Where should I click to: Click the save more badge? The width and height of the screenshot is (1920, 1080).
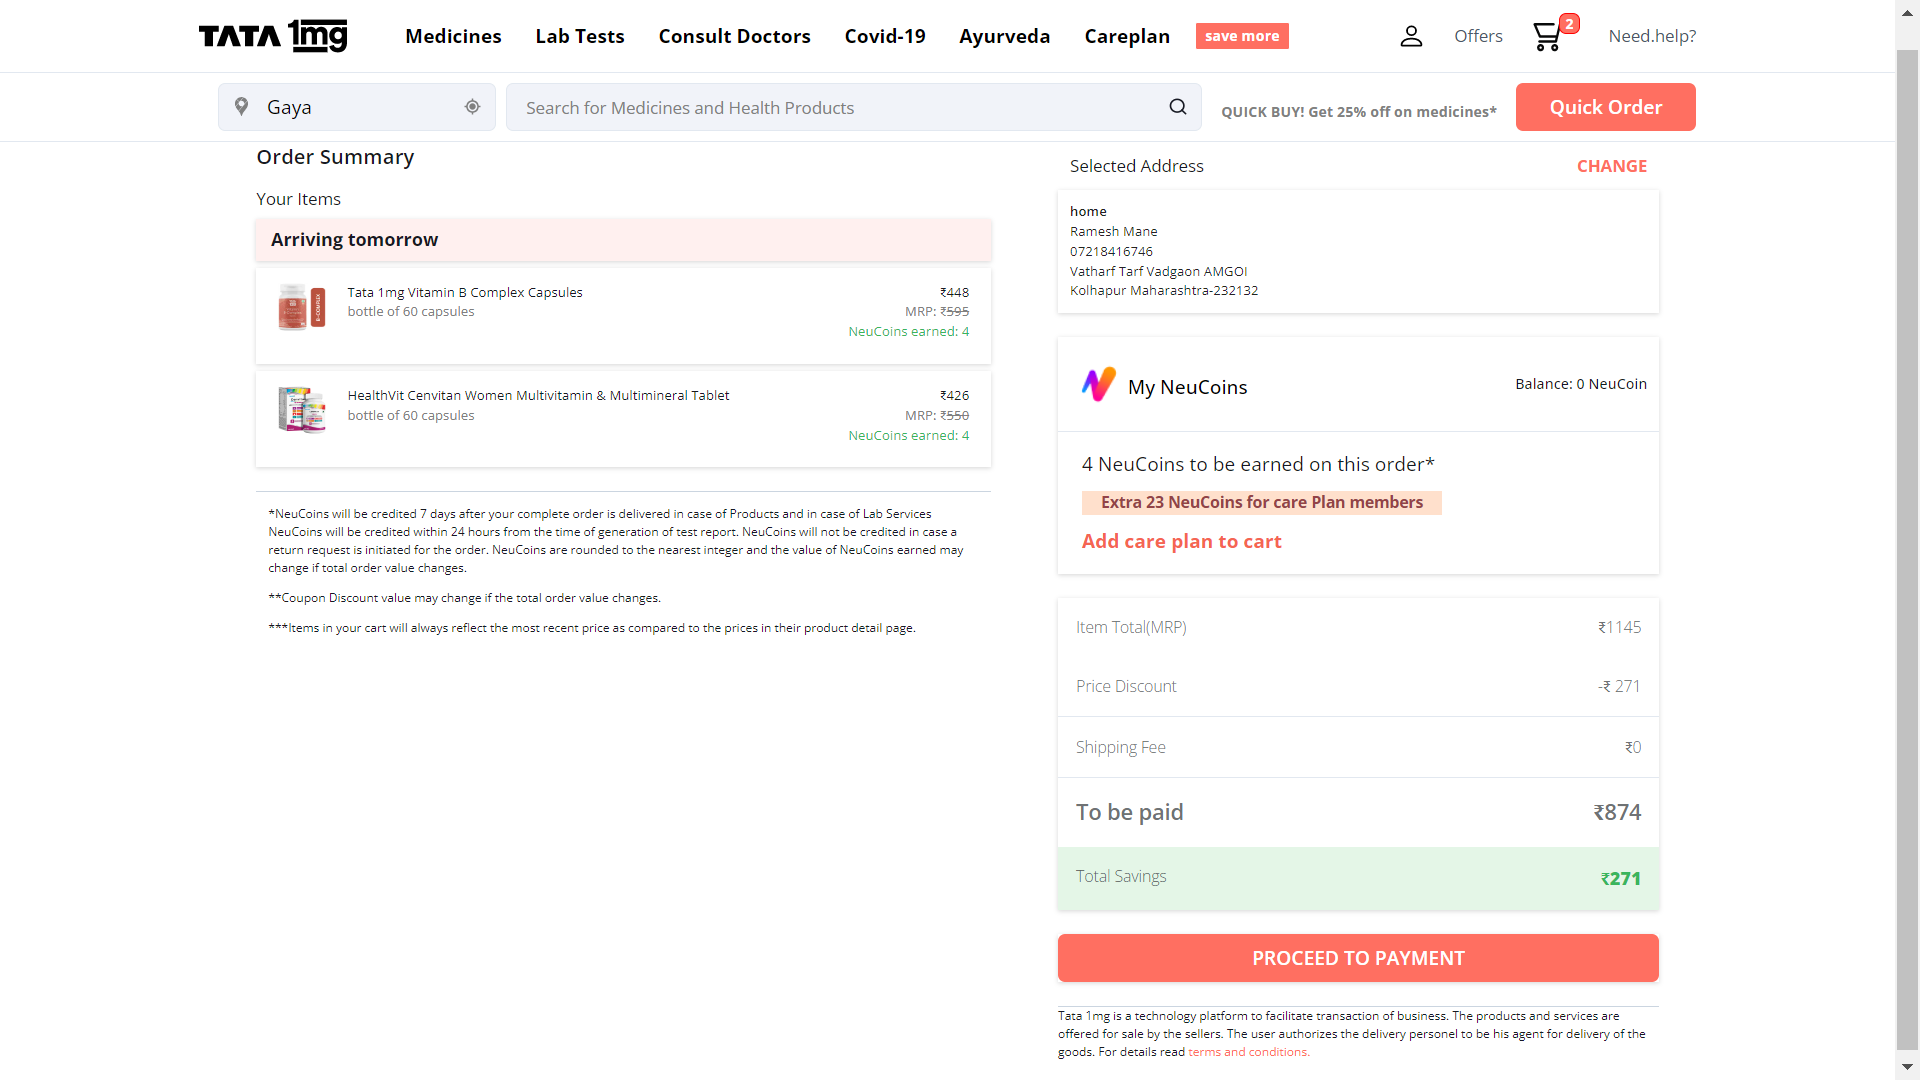tap(1241, 36)
